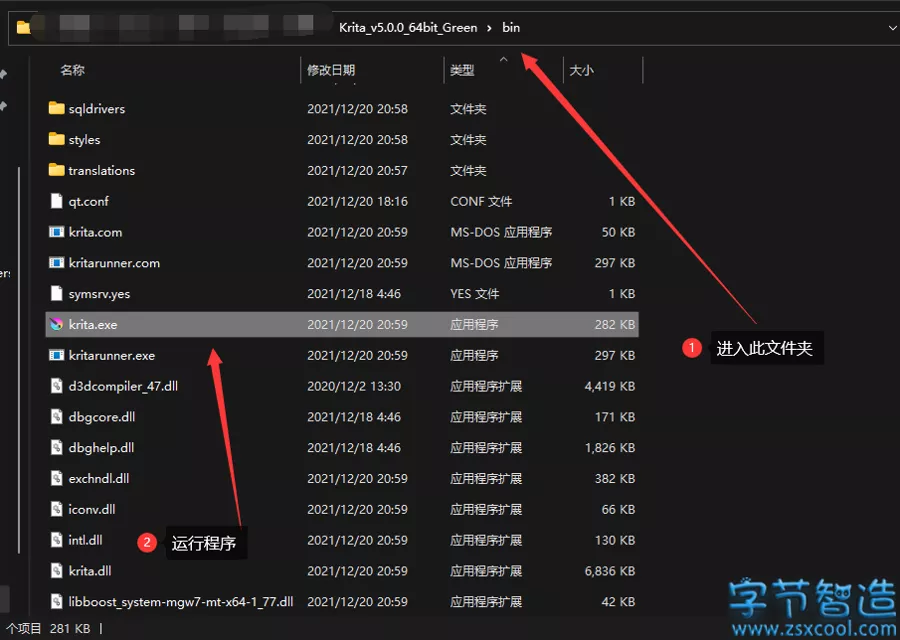Image resolution: width=900 pixels, height=640 pixels.
Task: Click the krita.exe colorful app icon
Action: point(56,324)
